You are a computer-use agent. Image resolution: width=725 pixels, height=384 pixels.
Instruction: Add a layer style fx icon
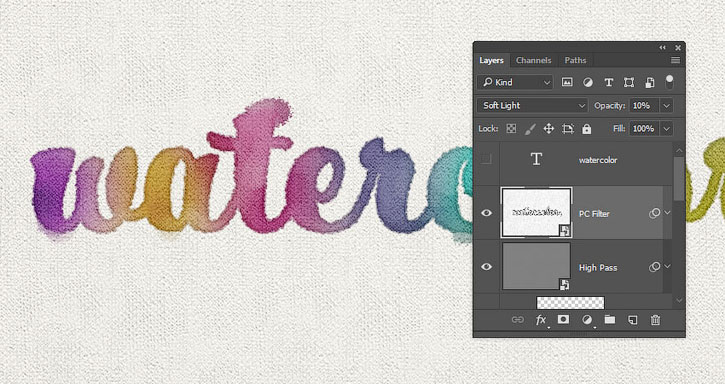(541, 320)
